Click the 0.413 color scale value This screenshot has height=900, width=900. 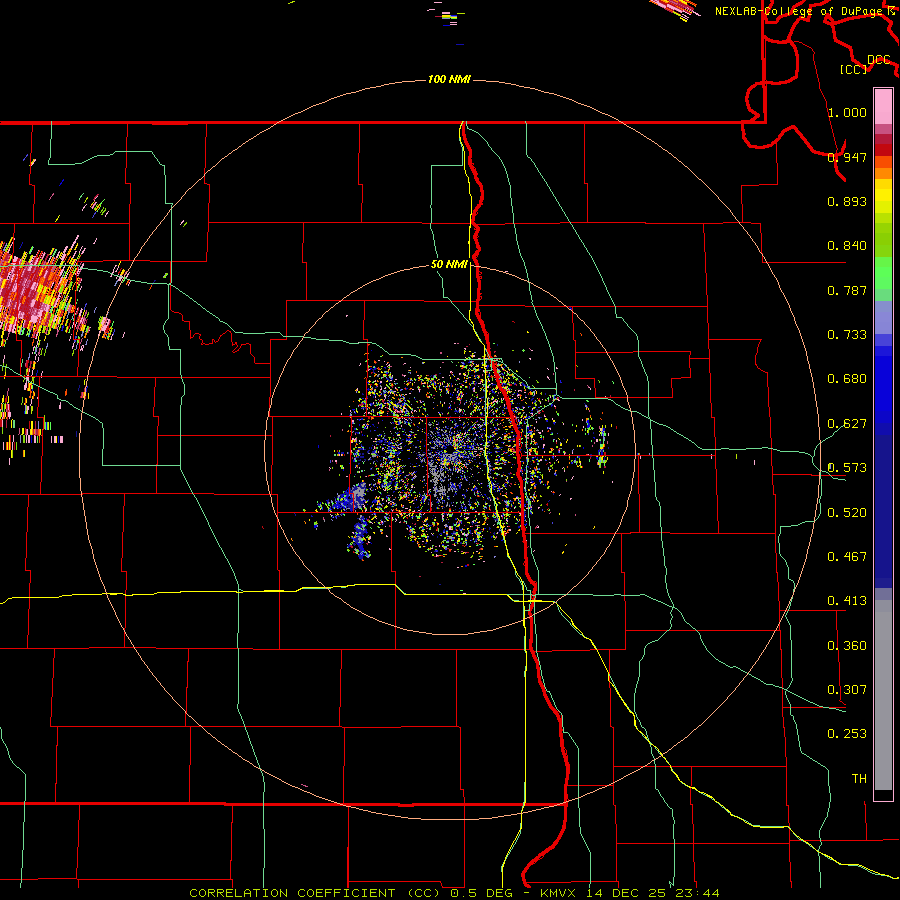pos(847,601)
